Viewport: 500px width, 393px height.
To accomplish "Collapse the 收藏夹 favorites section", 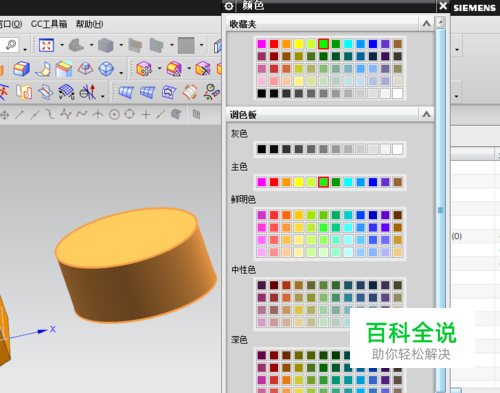I will pos(426,24).
